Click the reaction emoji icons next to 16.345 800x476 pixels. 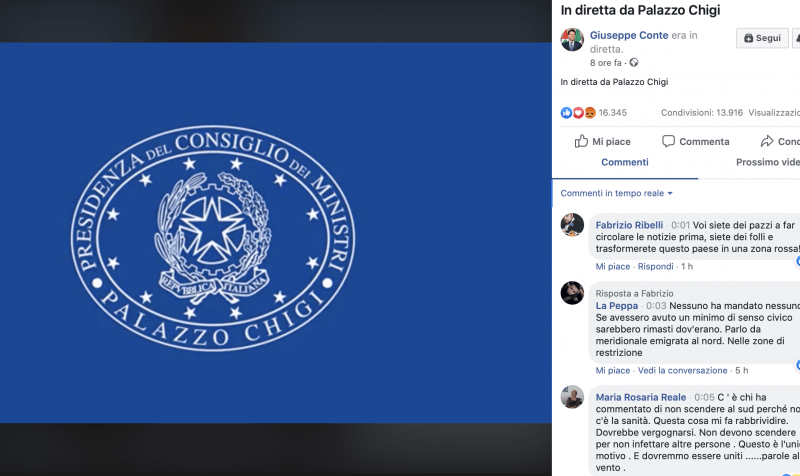click(x=578, y=113)
